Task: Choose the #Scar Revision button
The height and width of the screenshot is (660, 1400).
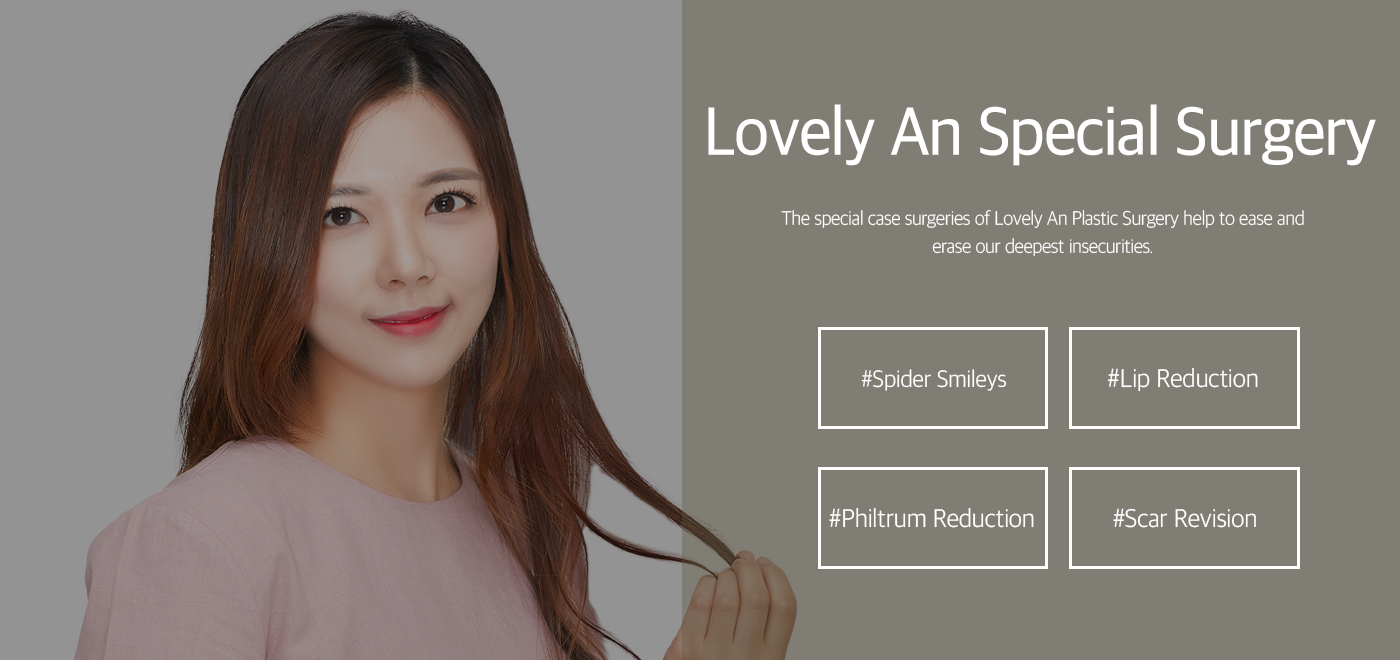Action: (1184, 518)
